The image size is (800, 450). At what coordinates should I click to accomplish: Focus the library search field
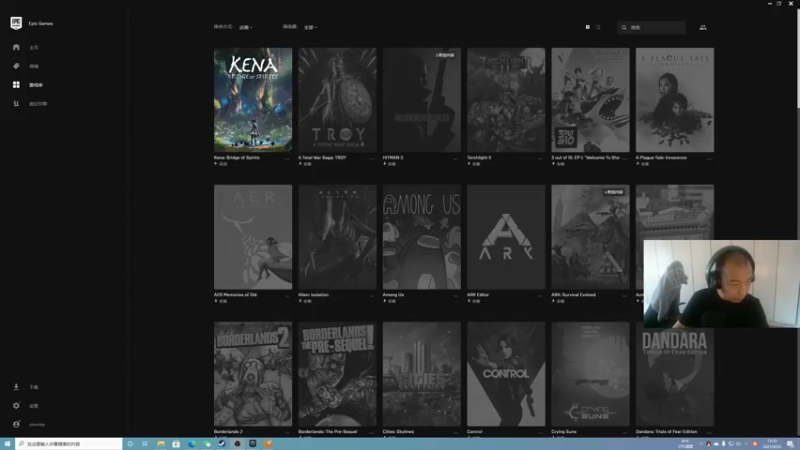(652, 28)
